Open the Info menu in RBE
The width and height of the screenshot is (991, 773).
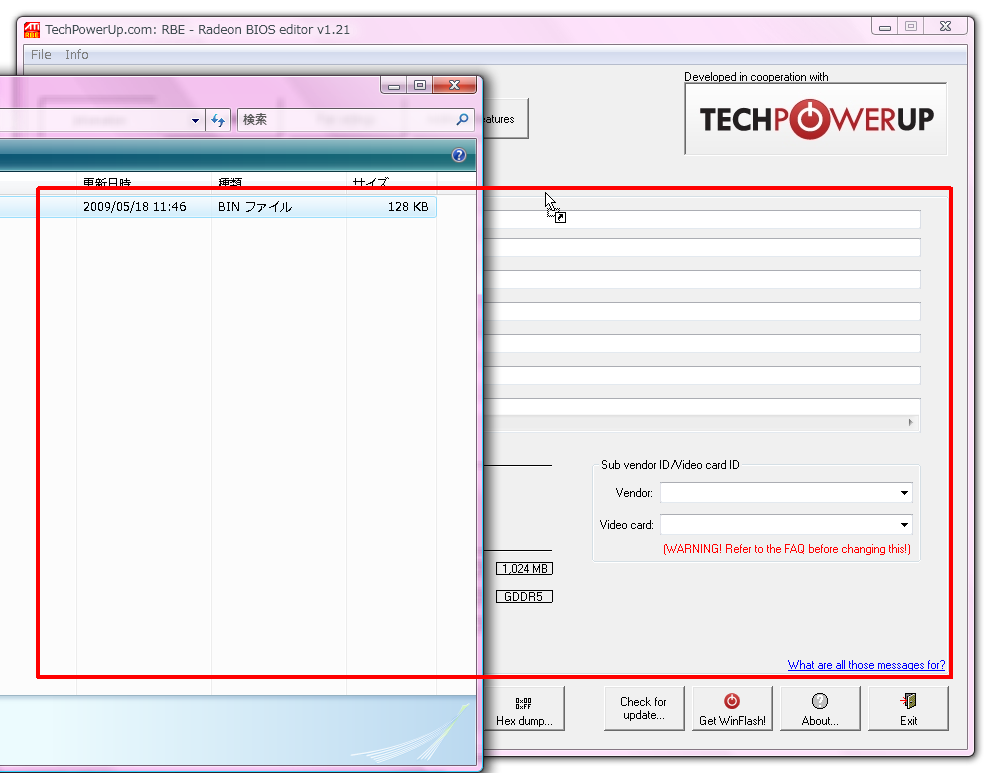point(76,55)
